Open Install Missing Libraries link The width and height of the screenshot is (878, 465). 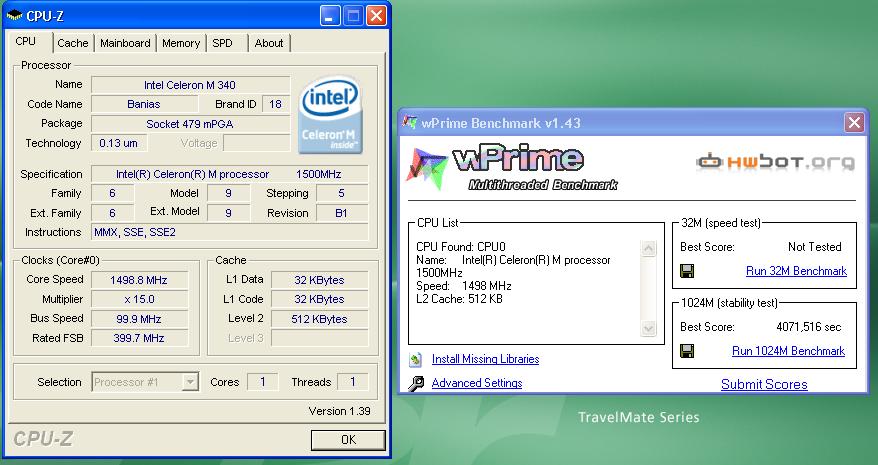485,359
